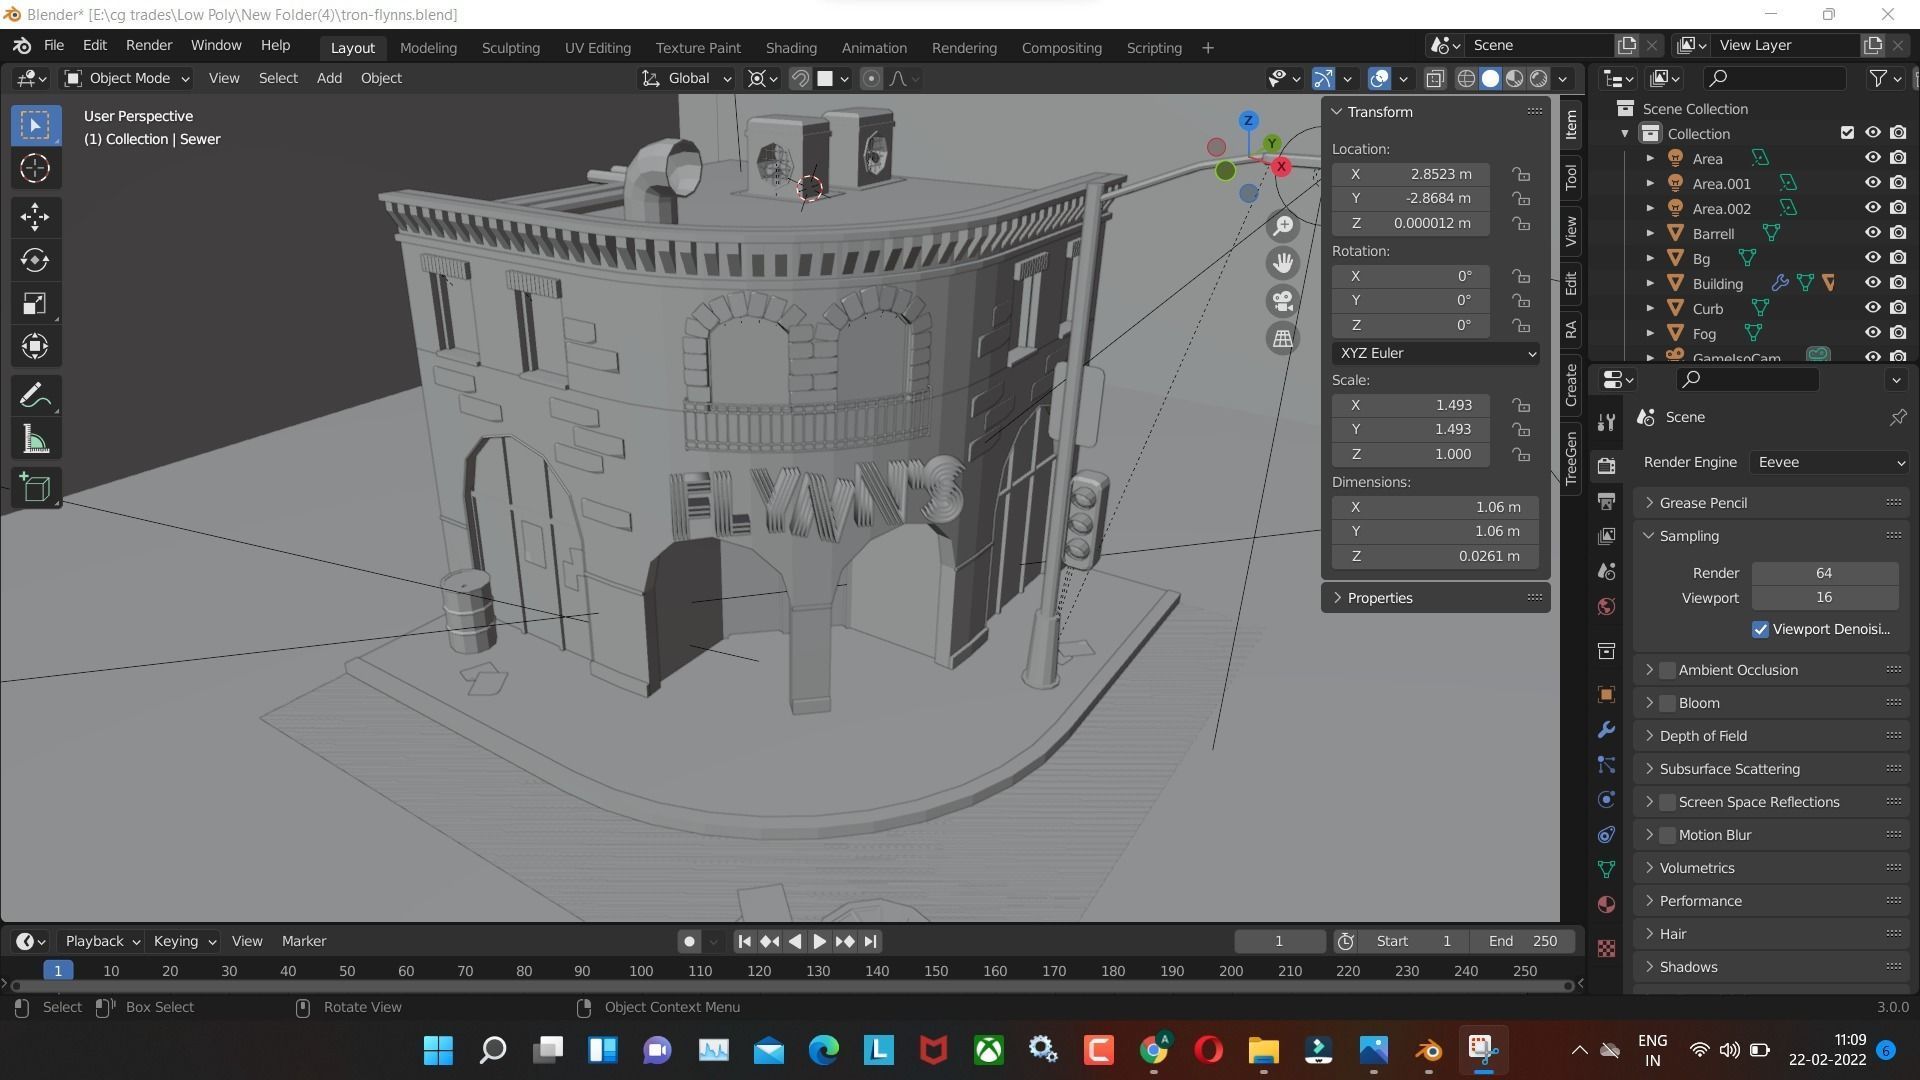
Task: Enable Motion Blur checkbox
Action: click(1667, 835)
